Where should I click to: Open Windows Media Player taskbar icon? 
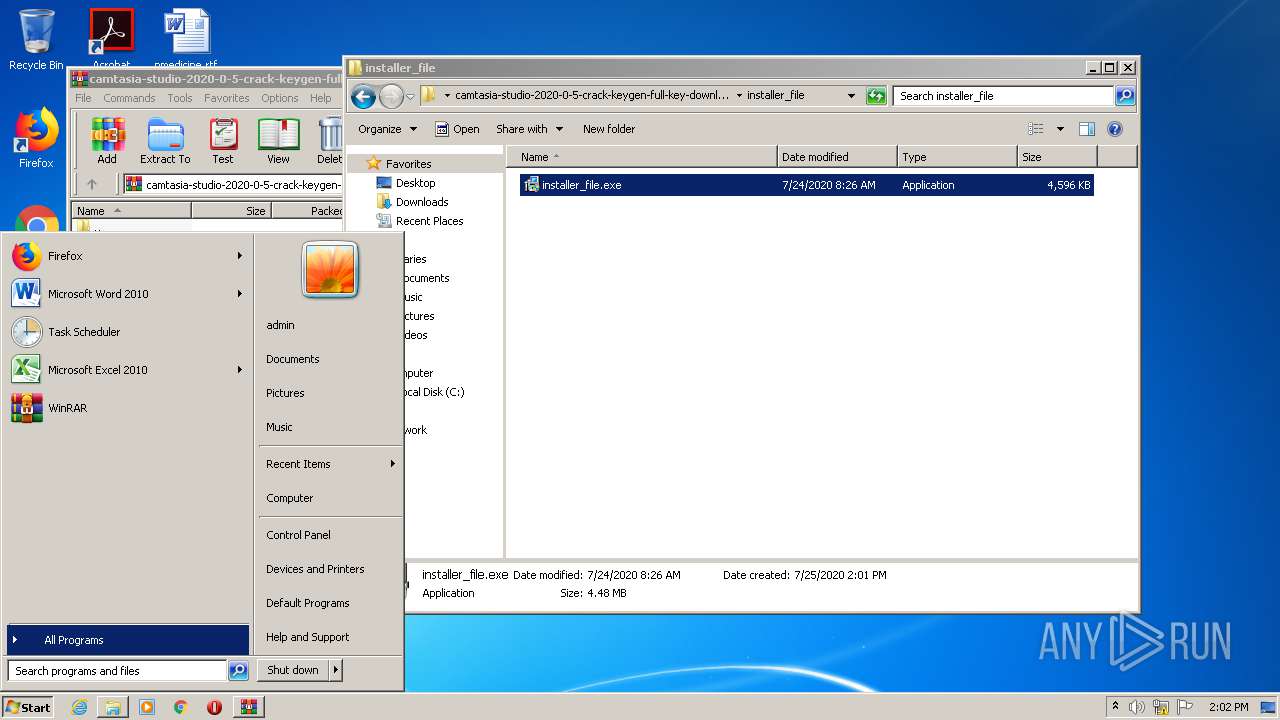(x=147, y=707)
